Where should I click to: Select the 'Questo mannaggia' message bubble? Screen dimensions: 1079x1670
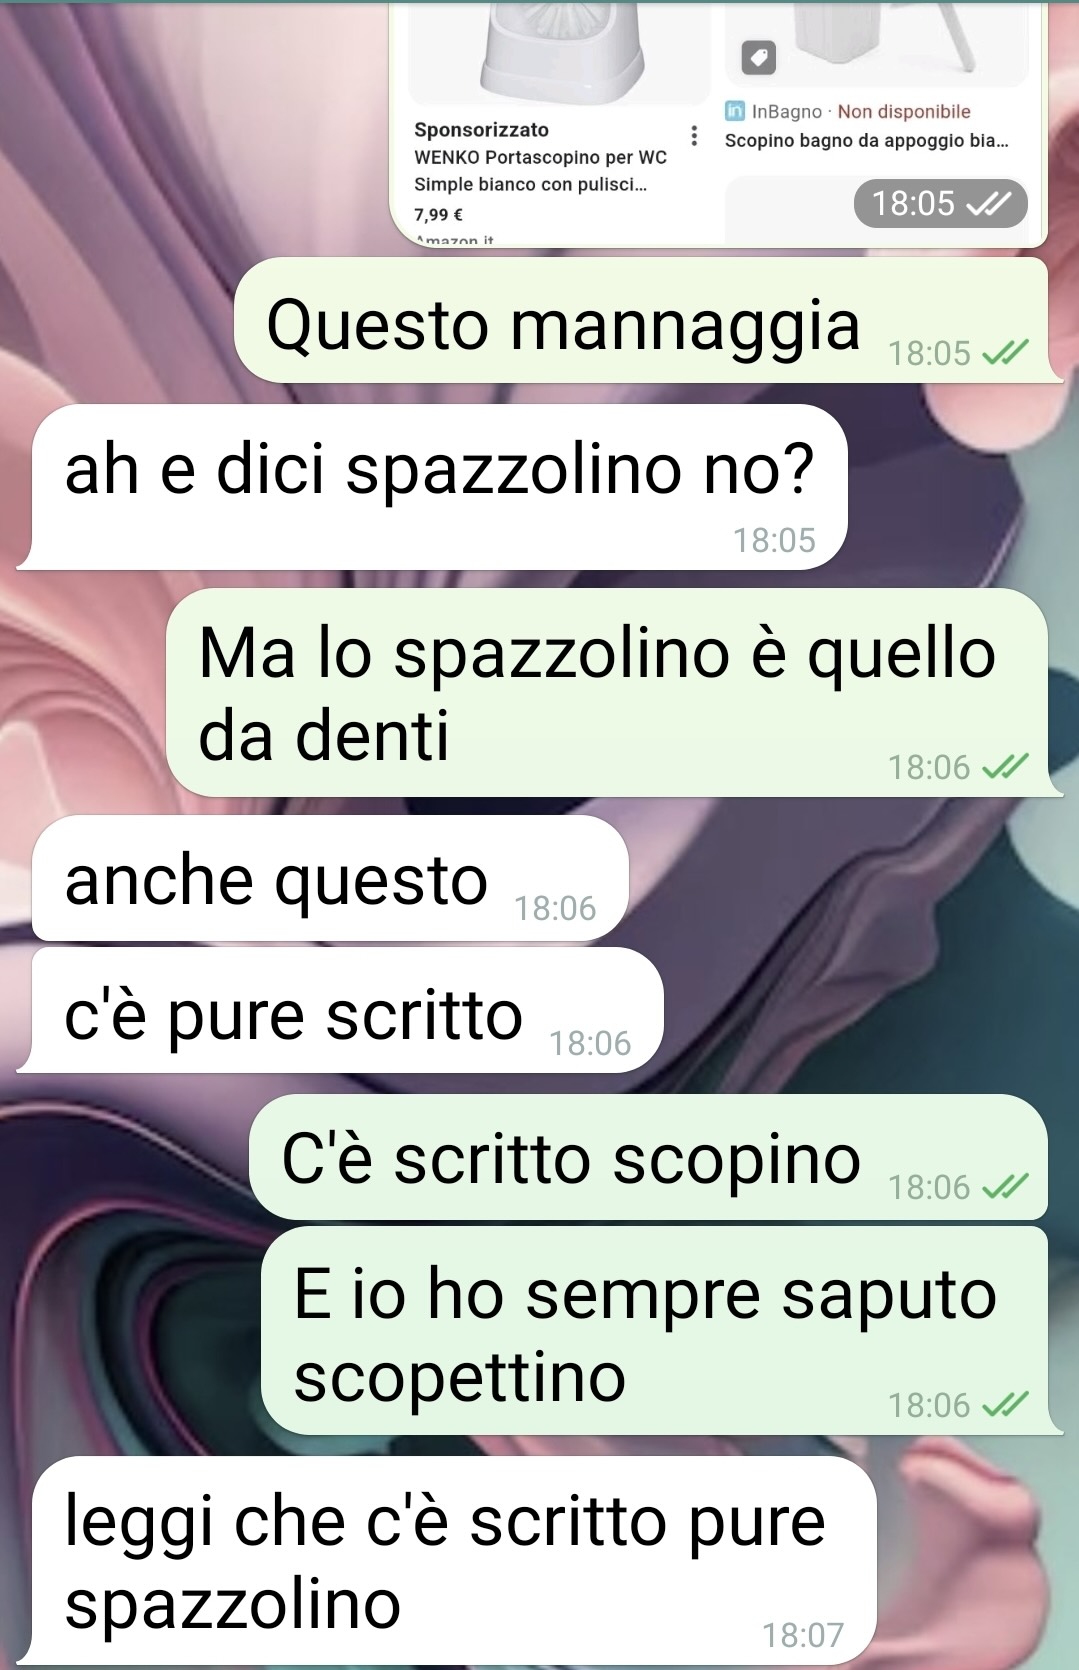pos(648,320)
